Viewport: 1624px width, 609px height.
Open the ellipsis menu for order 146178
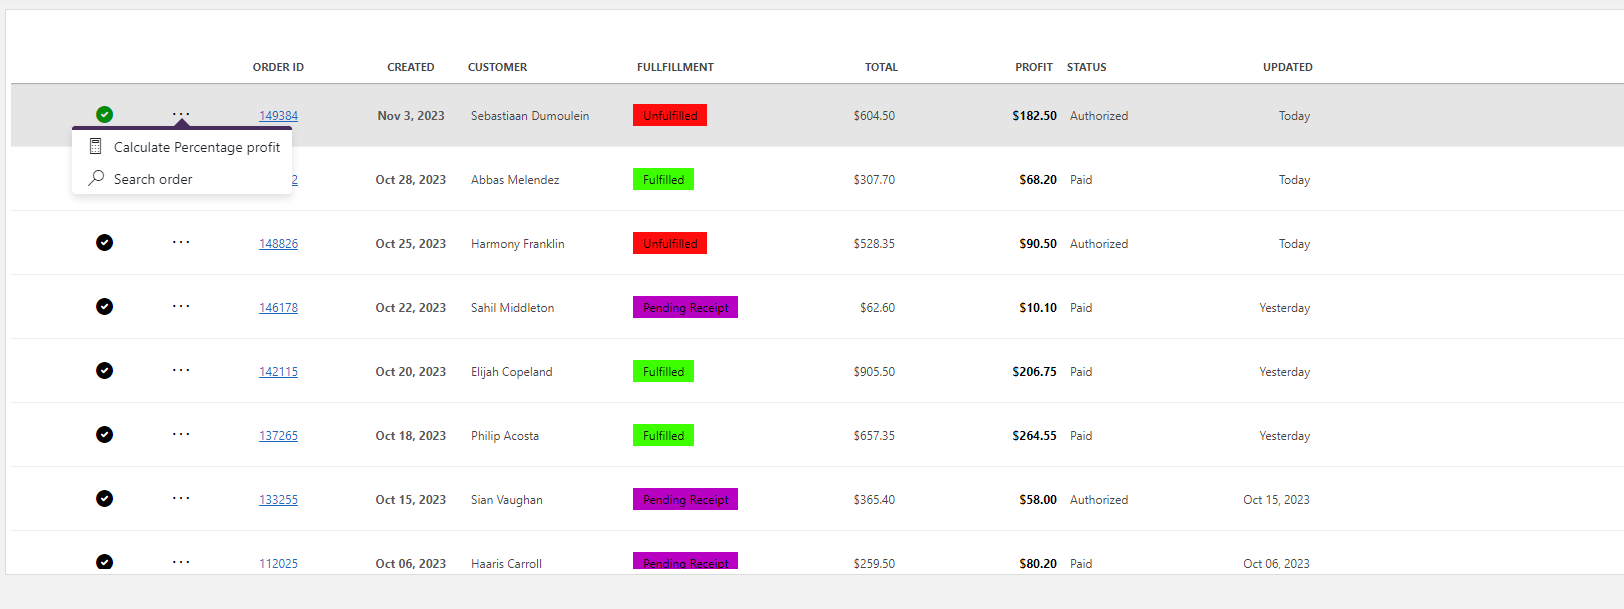coord(181,306)
